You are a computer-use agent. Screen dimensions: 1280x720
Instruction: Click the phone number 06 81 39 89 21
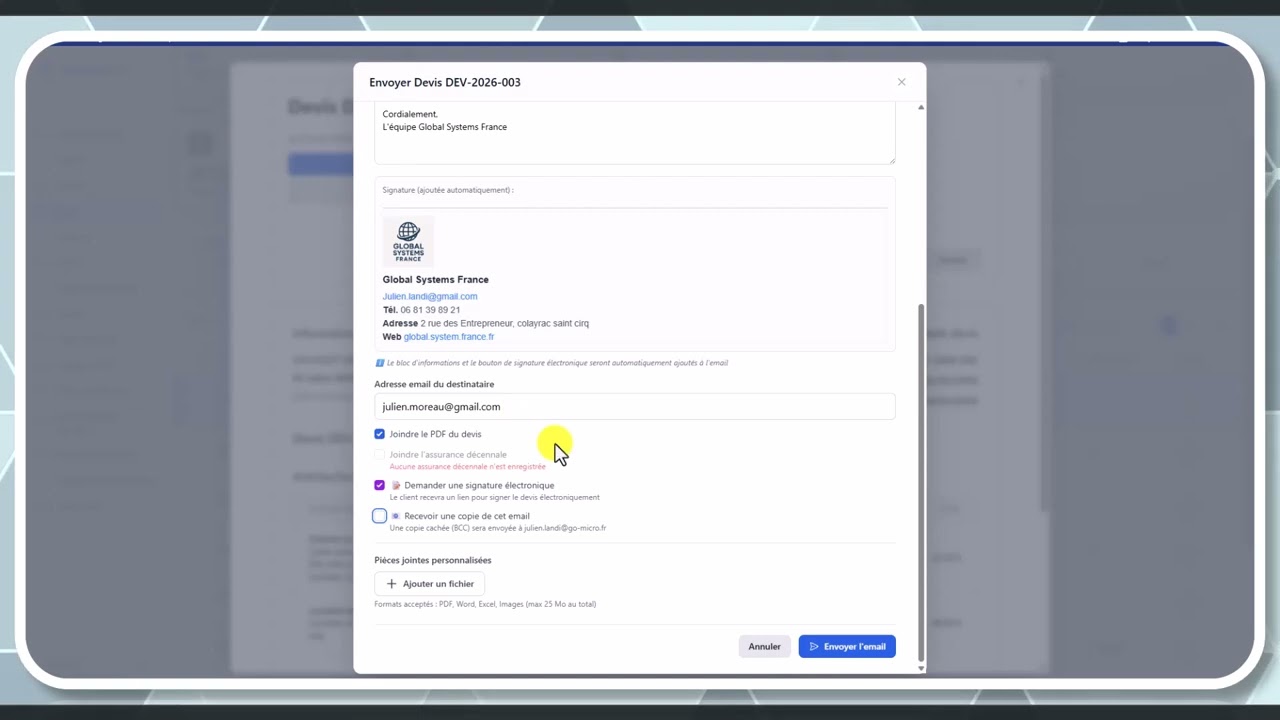pos(430,310)
